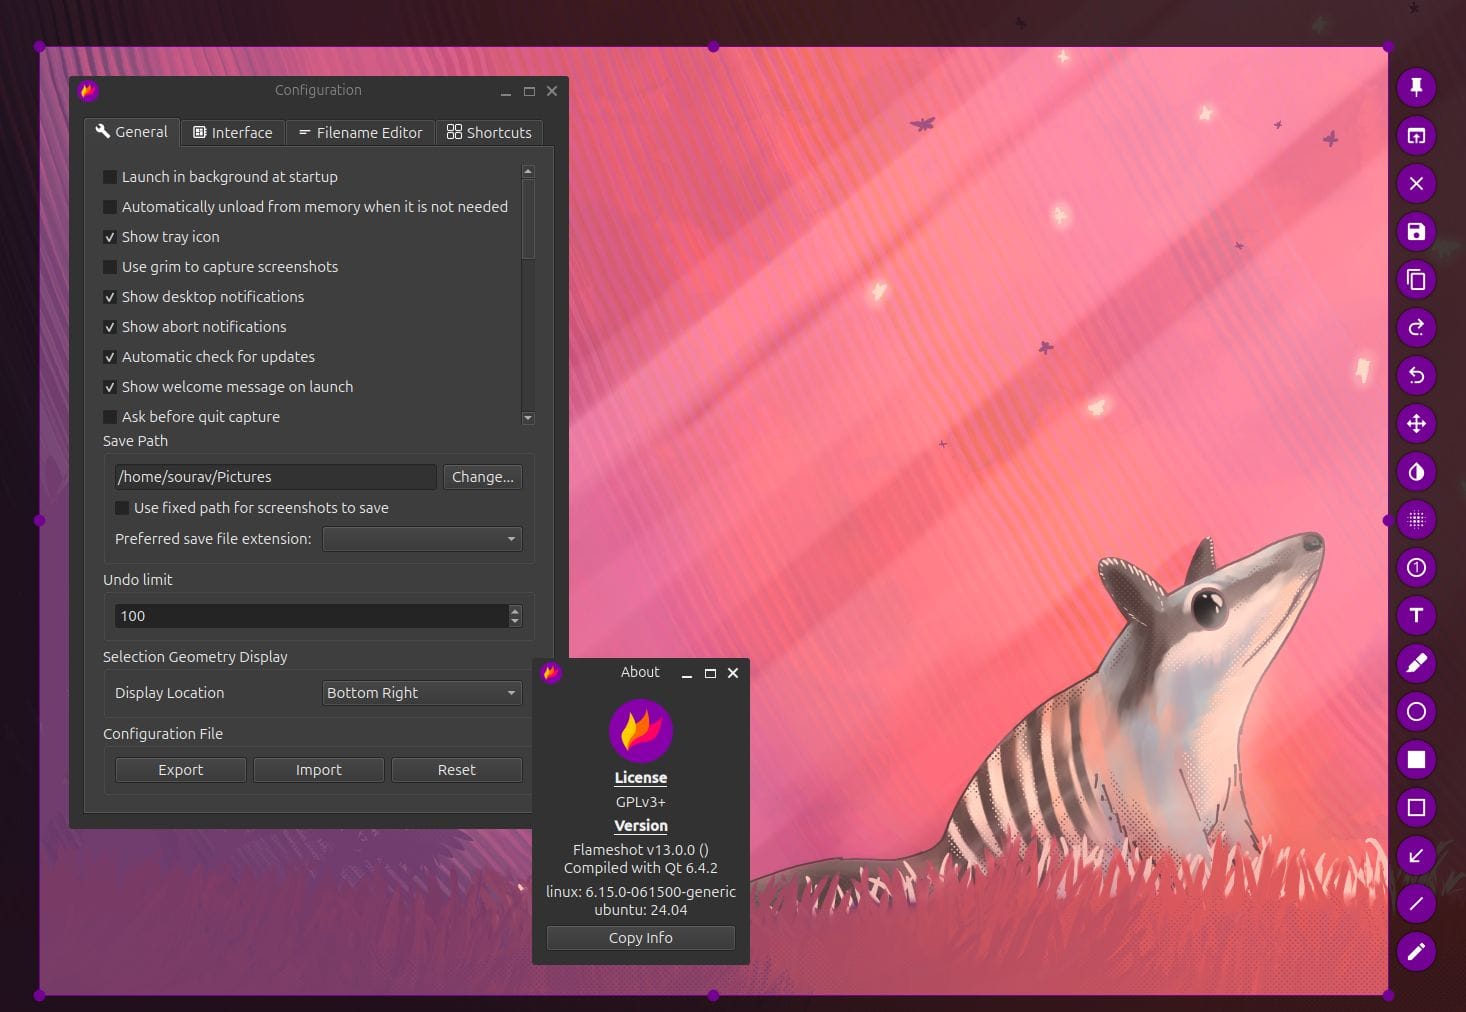
Task: Copy the capture to clipboard
Action: click(1415, 279)
